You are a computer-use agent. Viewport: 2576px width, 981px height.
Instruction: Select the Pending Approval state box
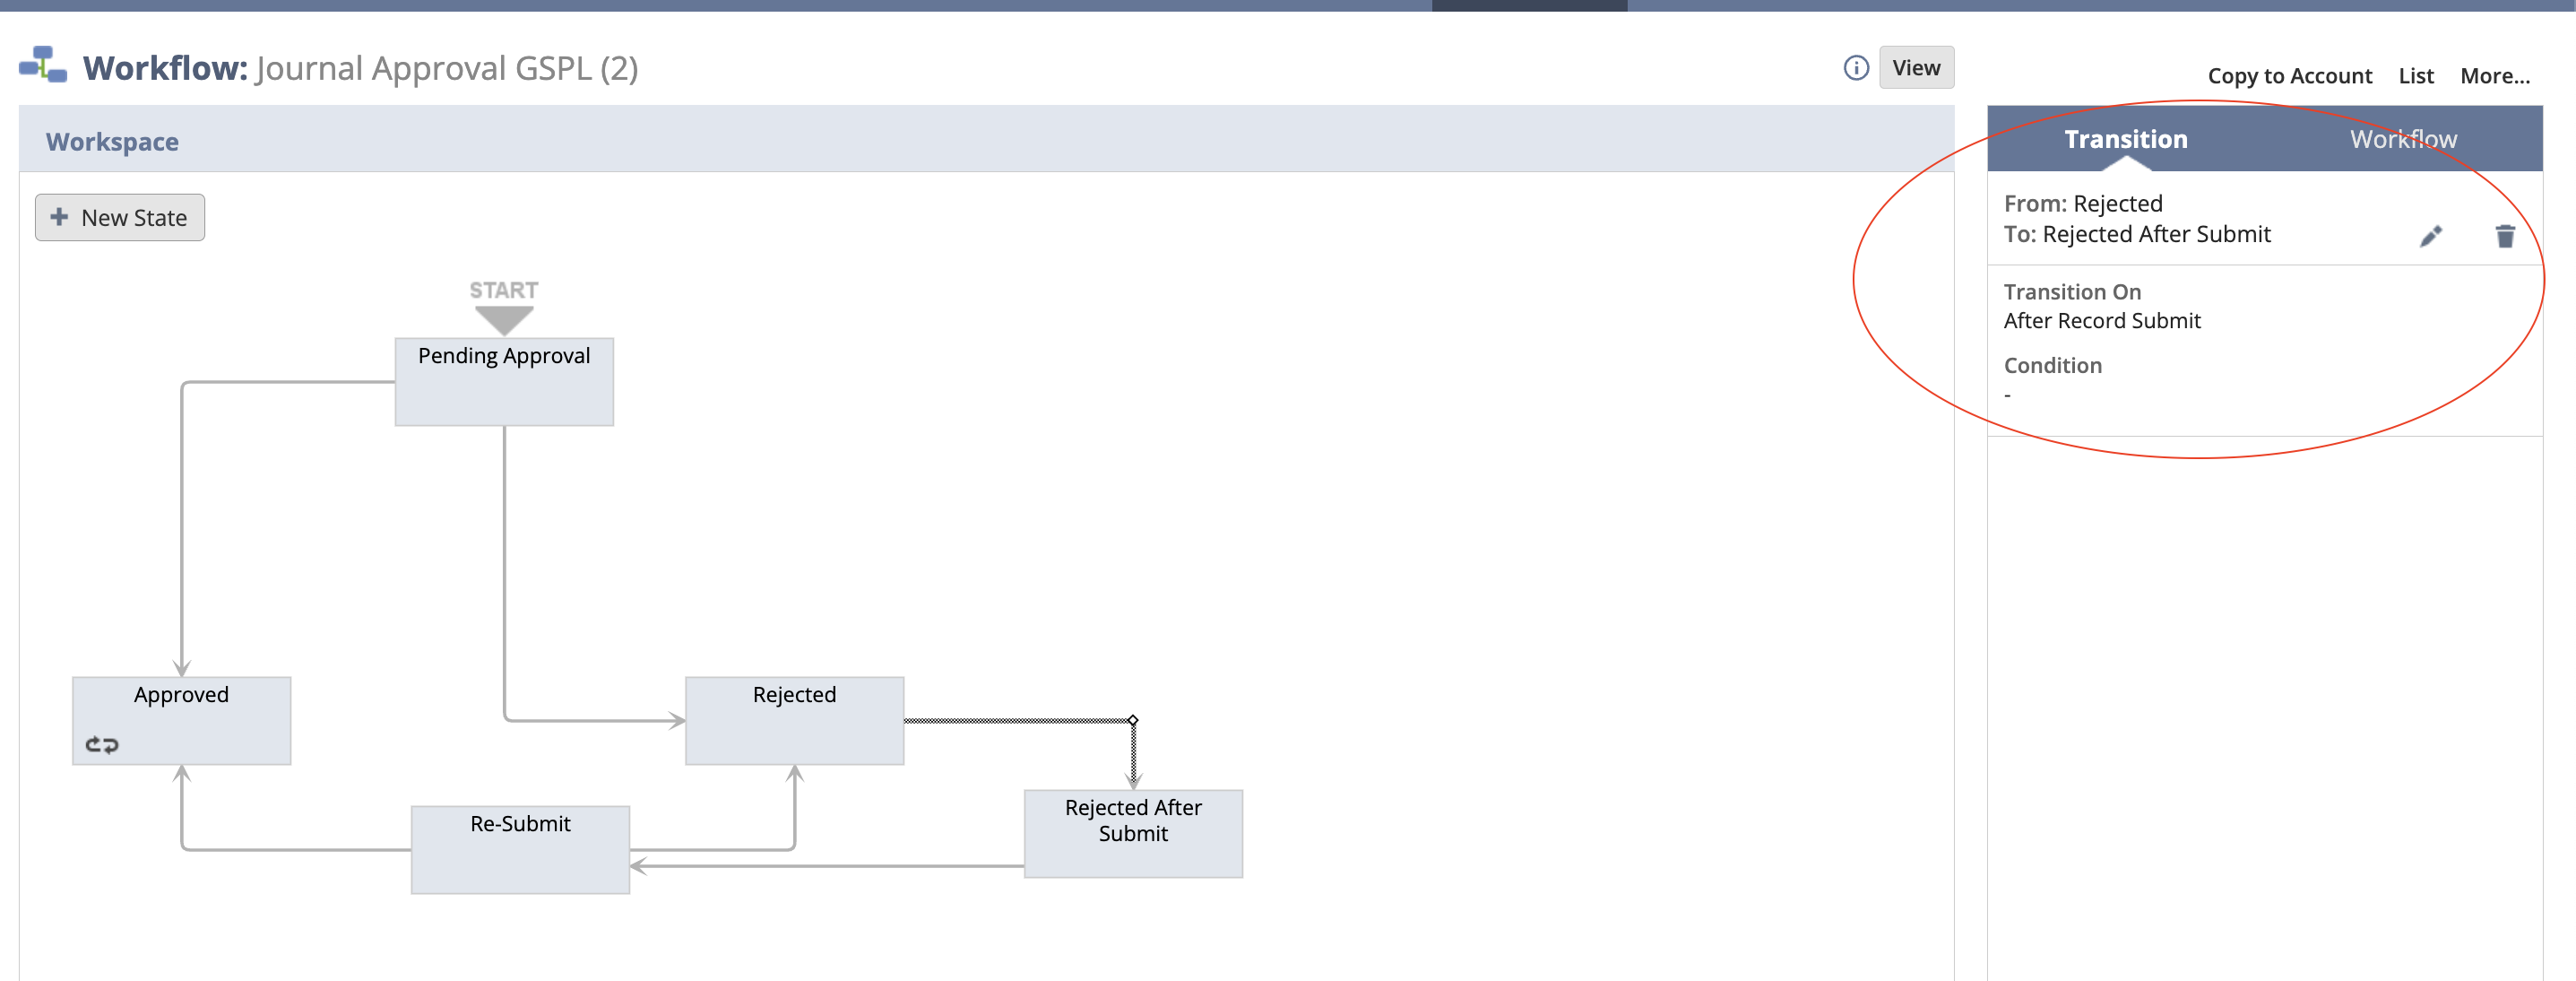pyautogui.click(x=503, y=381)
